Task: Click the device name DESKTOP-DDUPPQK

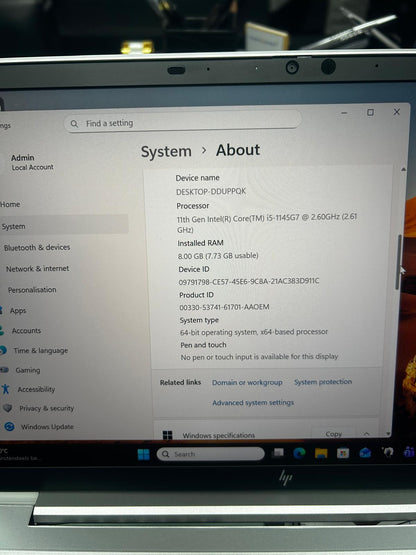Action: point(211,191)
